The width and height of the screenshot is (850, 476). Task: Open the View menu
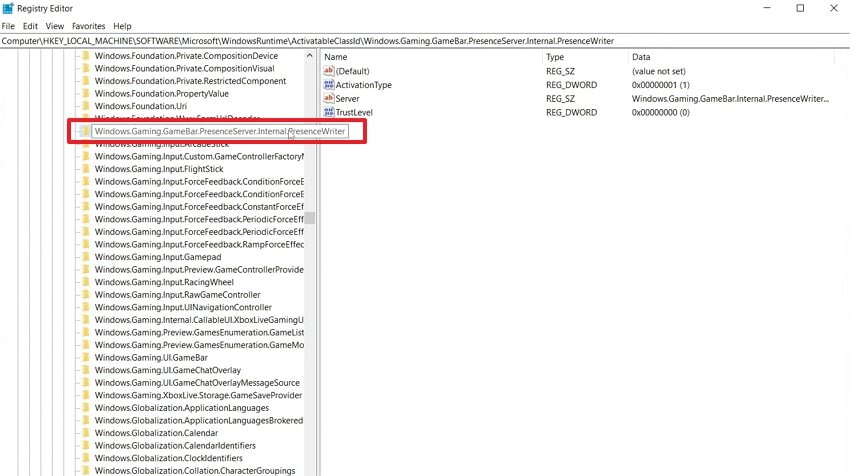point(55,26)
